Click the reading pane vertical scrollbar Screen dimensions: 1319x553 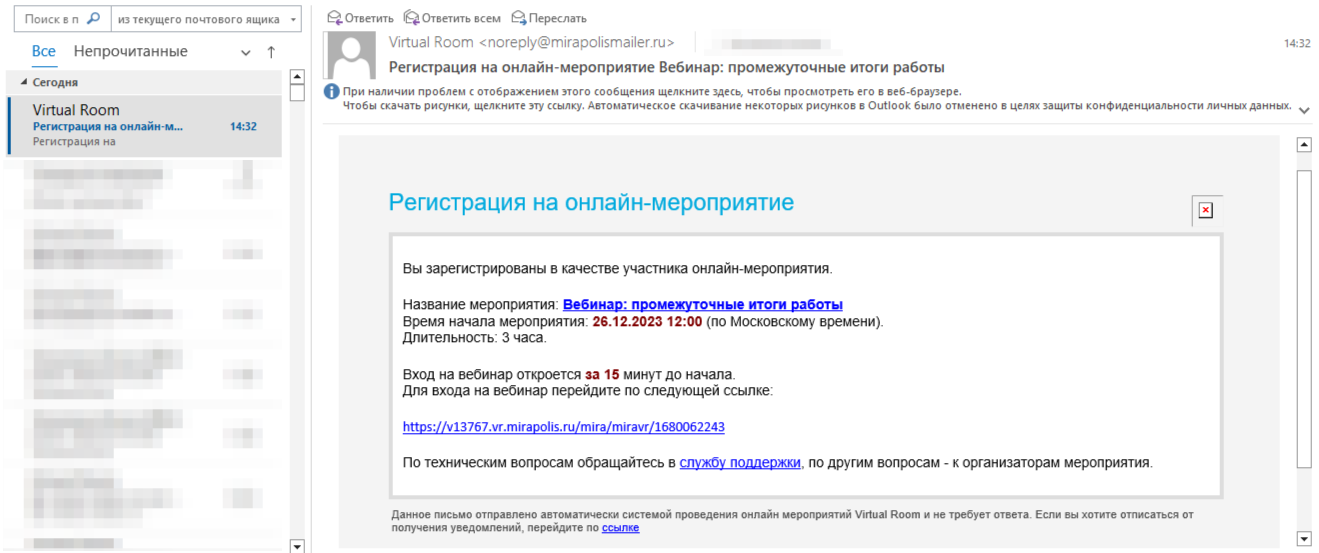tap(1303, 318)
